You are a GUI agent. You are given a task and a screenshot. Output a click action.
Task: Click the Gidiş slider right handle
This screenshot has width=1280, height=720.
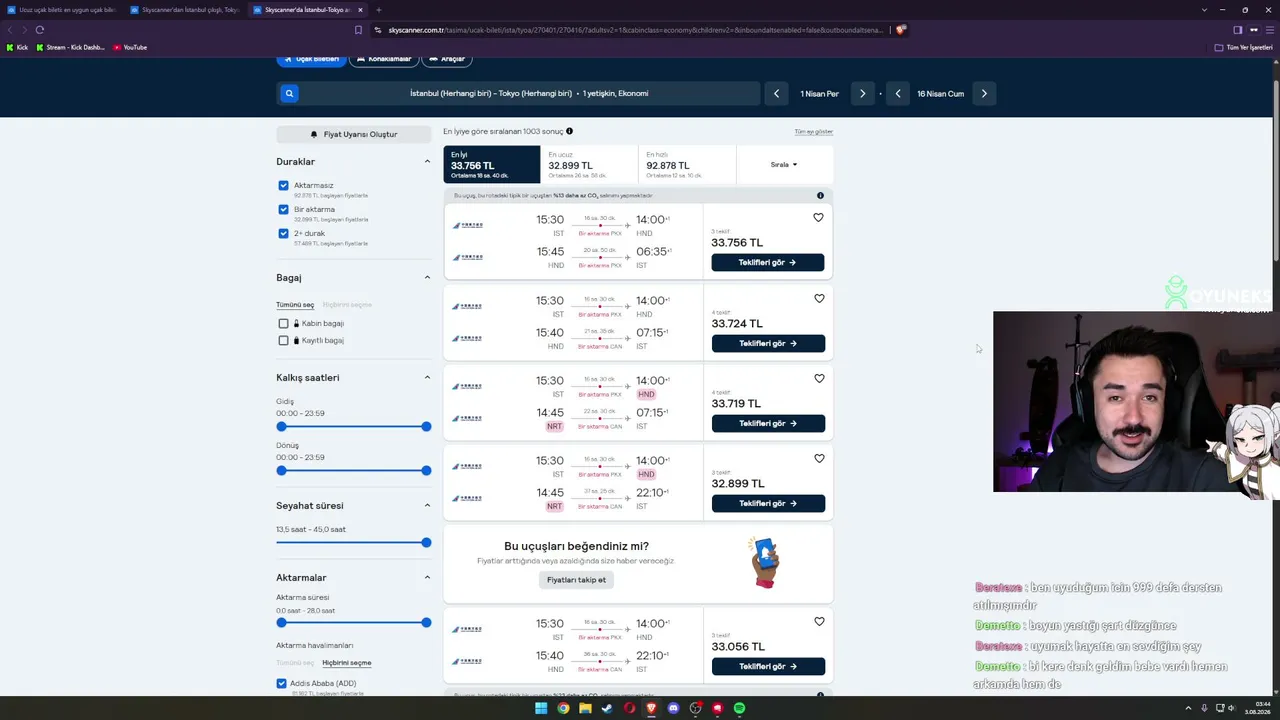coord(426,427)
